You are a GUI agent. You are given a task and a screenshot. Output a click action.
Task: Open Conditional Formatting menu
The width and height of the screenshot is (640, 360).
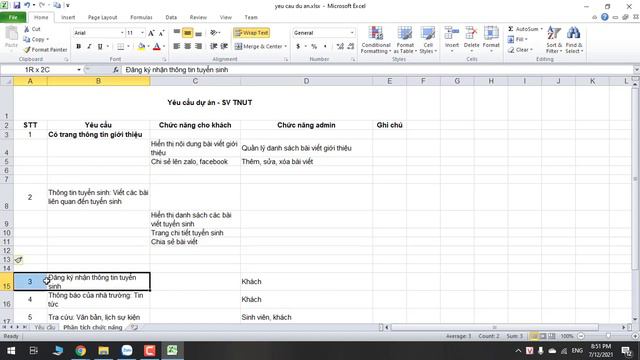pyautogui.click(x=376, y=40)
